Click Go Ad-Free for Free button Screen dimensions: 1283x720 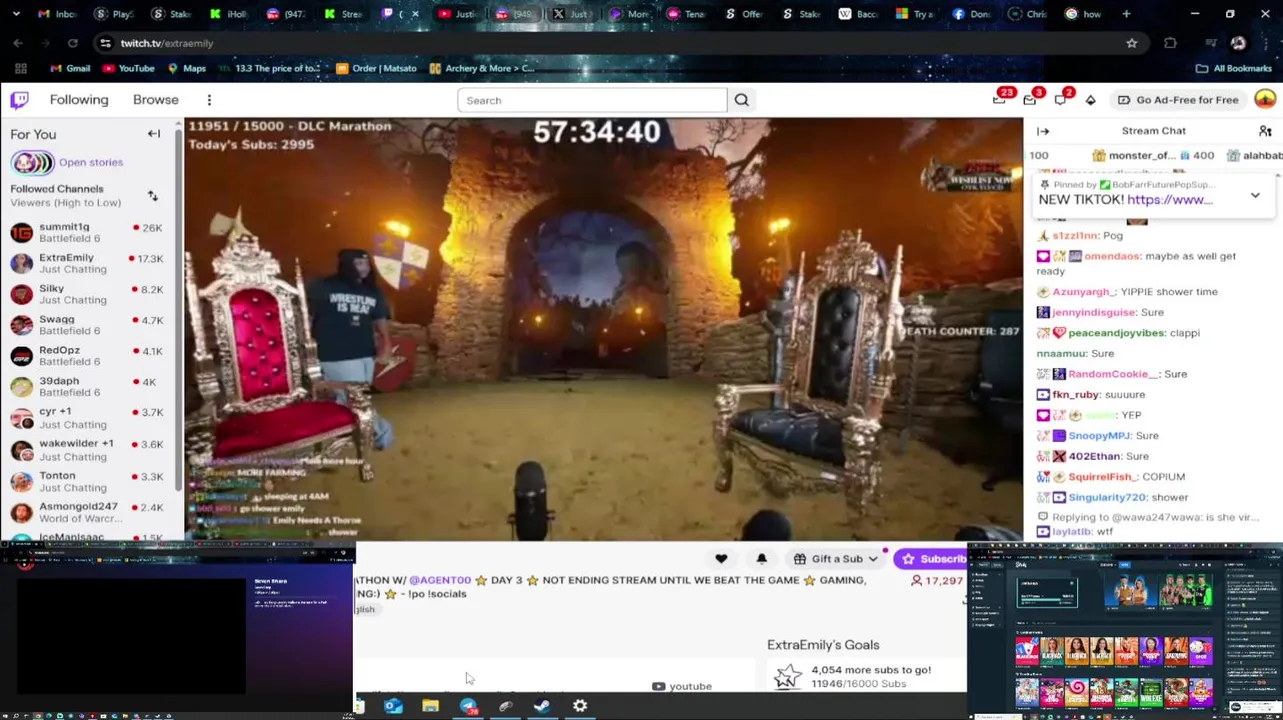1178,100
